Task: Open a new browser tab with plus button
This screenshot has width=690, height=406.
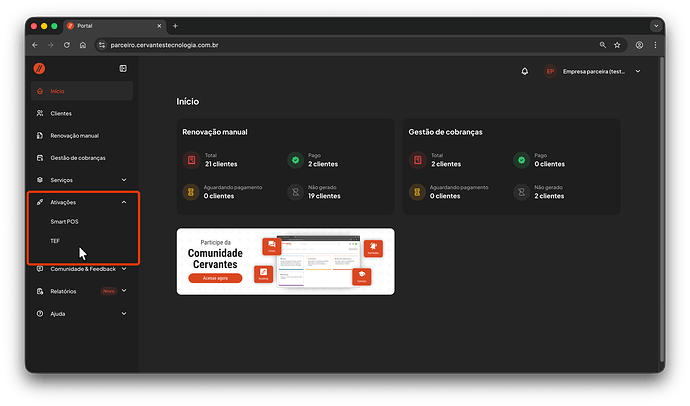Action: point(175,25)
